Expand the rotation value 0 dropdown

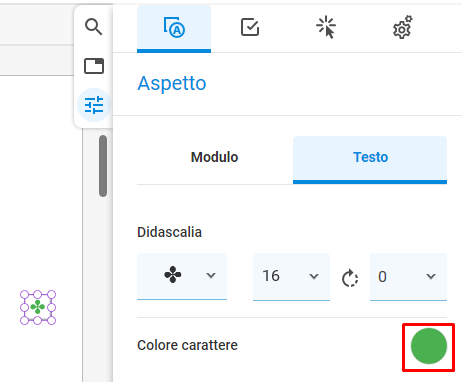(x=408, y=276)
